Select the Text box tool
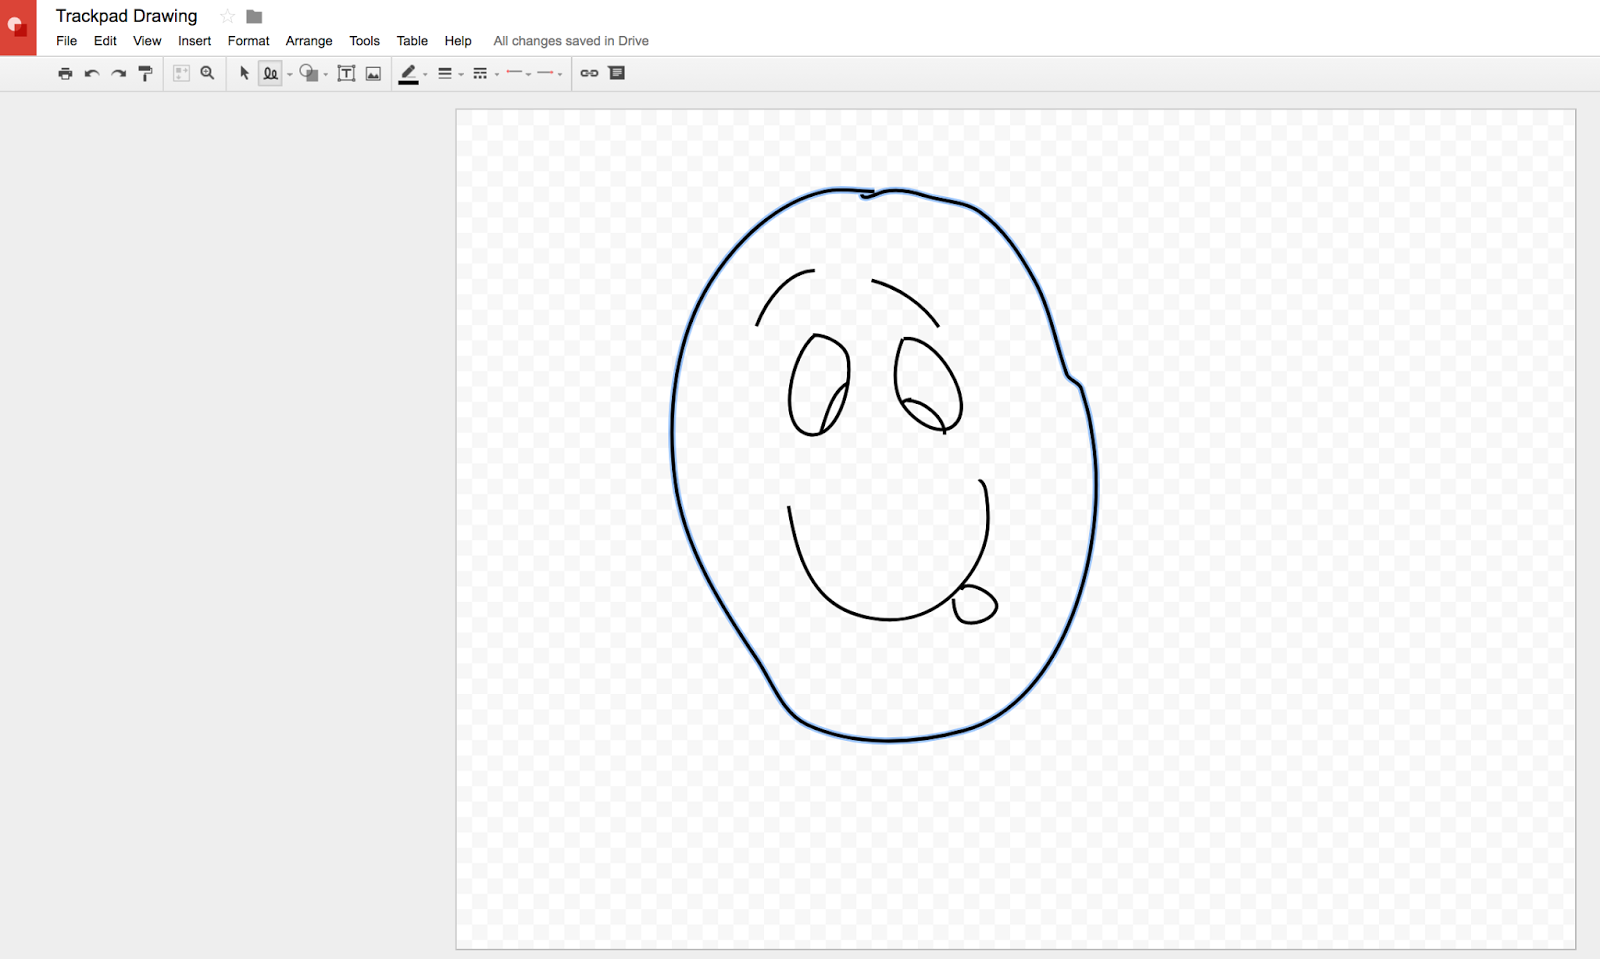This screenshot has width=1600, height=959. [346, 73]
